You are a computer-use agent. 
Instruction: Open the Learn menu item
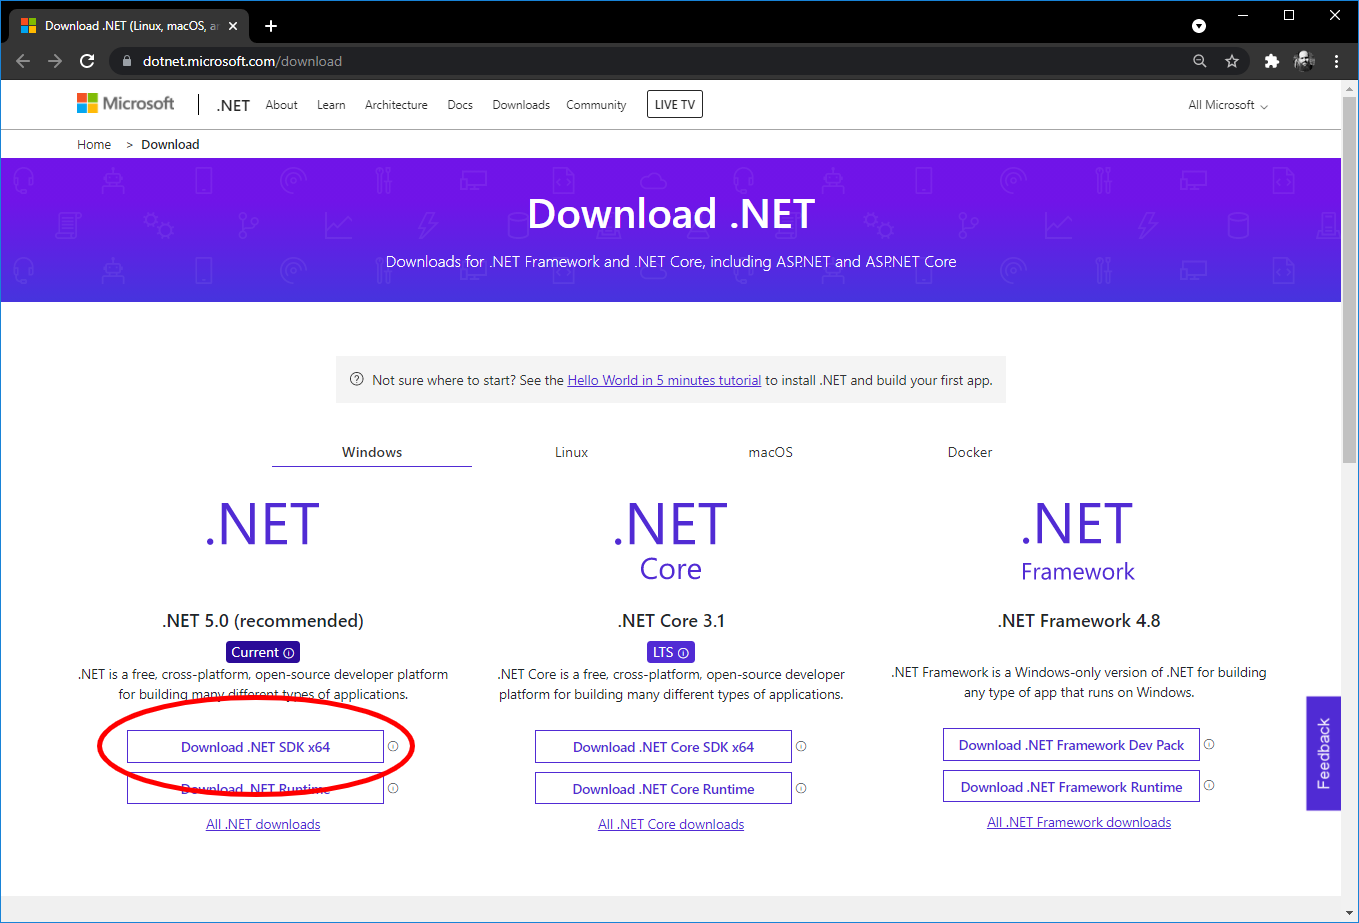pyautogui.click(x=331, y=105)
